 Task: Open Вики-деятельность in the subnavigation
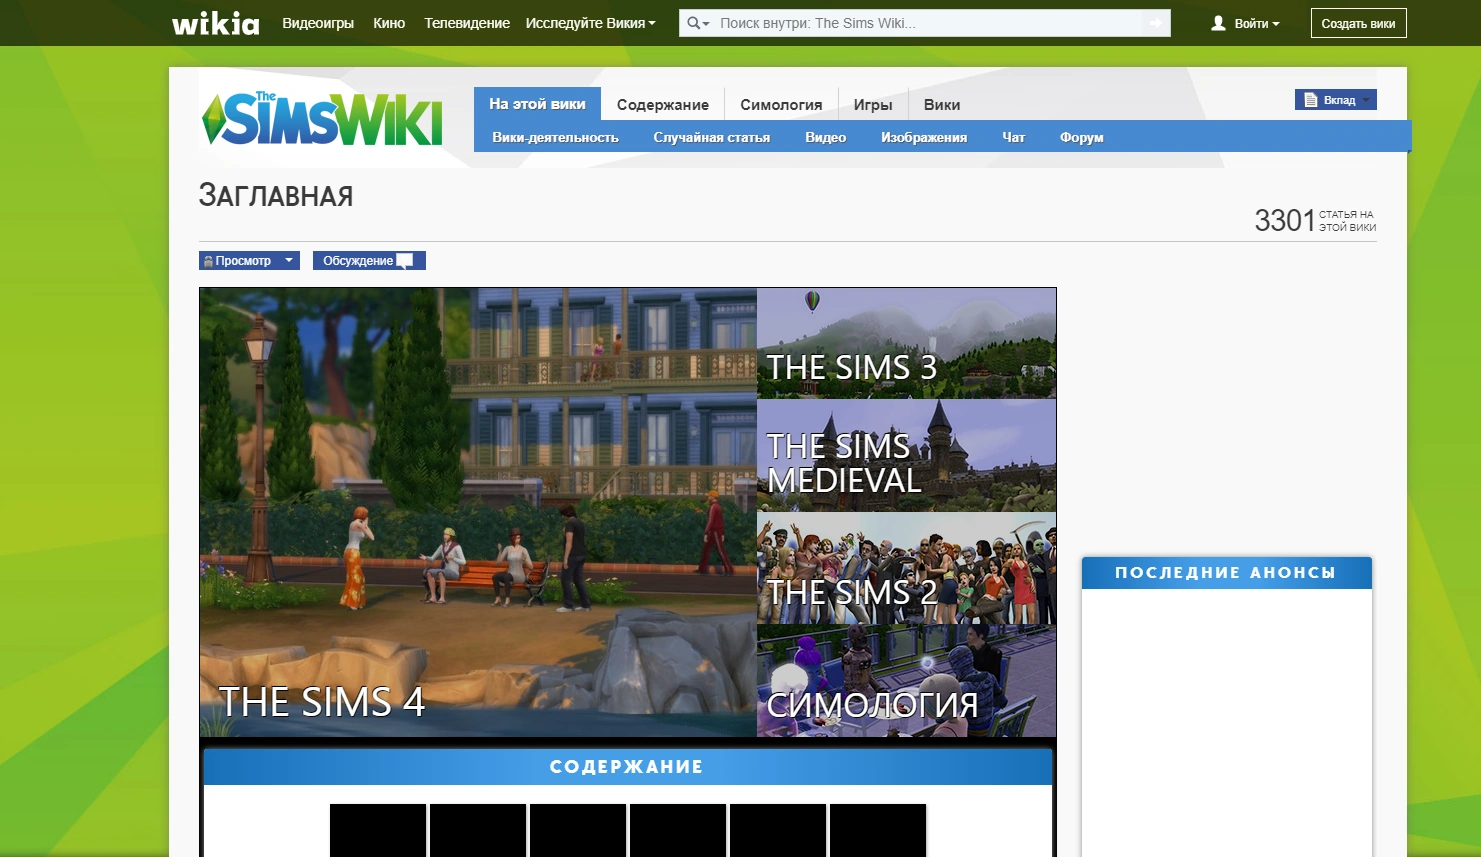click(555, 137)
